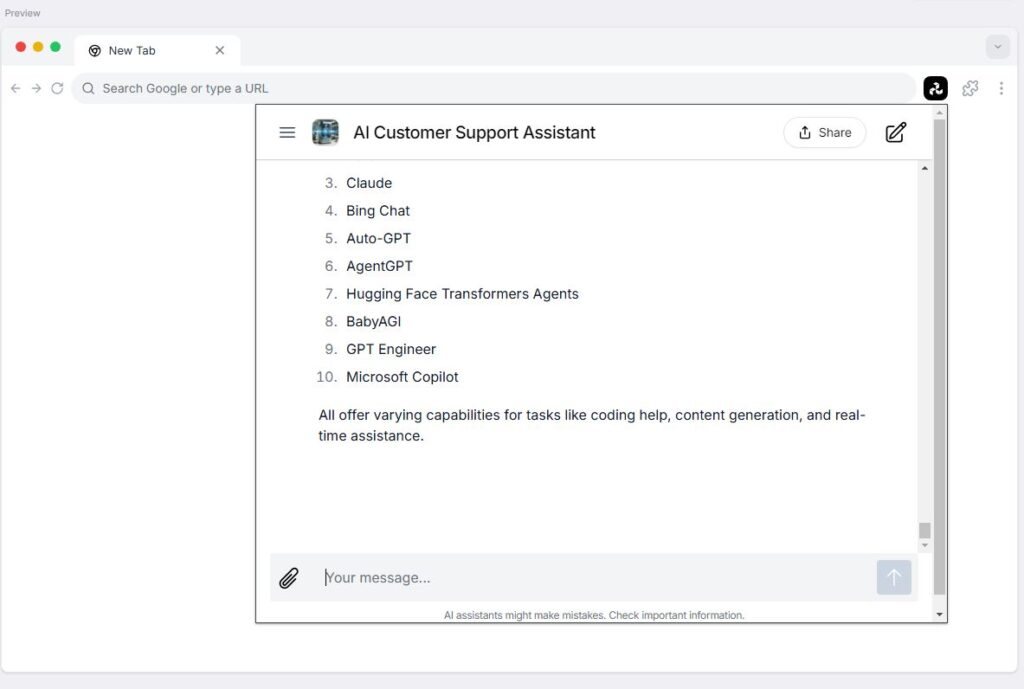Click the black assistant extension icon in toolbar
The width and height of the screenshot is (1024, 689).
935,88
